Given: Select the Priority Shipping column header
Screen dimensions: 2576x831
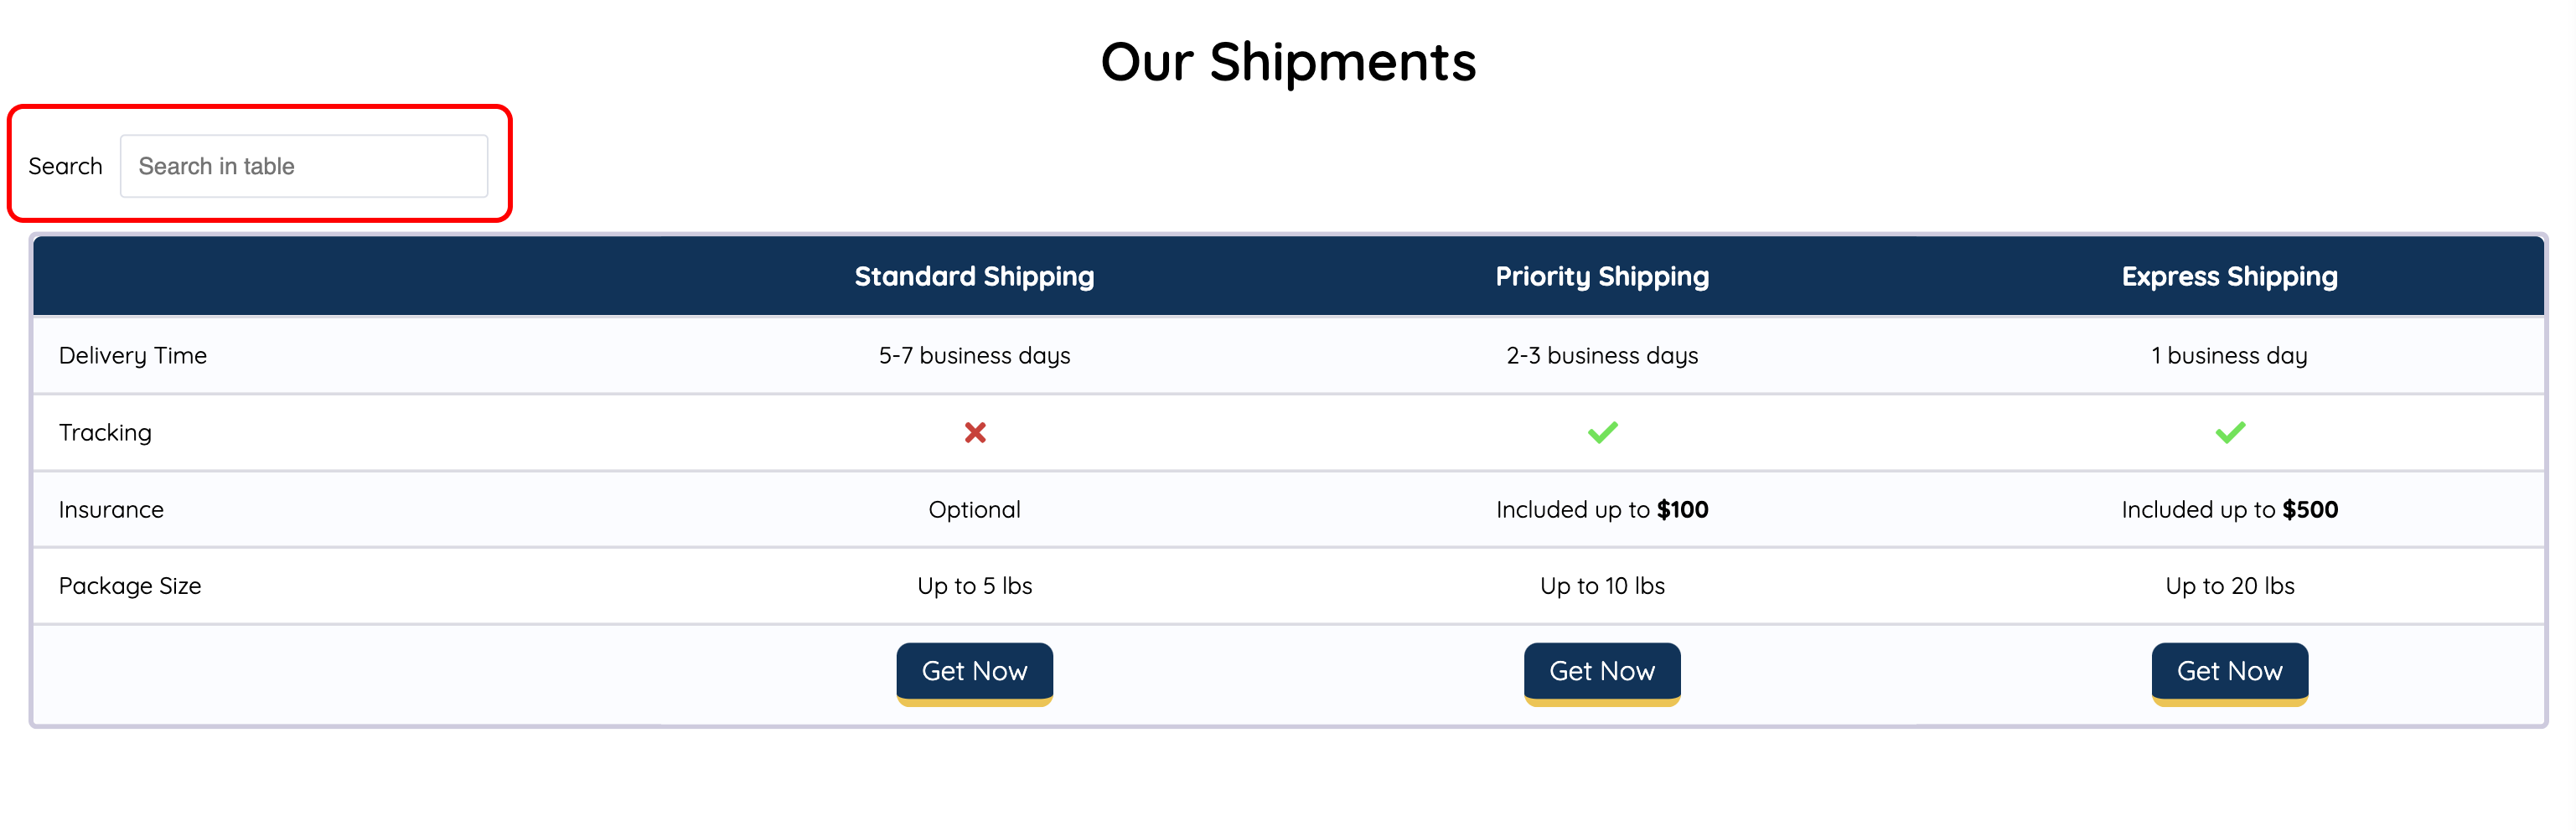Looking at the screenshot, I should 1602,276.
